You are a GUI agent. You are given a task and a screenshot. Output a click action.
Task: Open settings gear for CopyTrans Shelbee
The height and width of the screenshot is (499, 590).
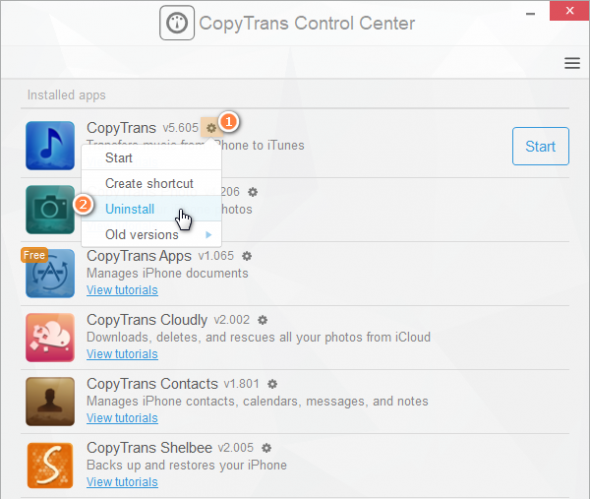(266, 448)
